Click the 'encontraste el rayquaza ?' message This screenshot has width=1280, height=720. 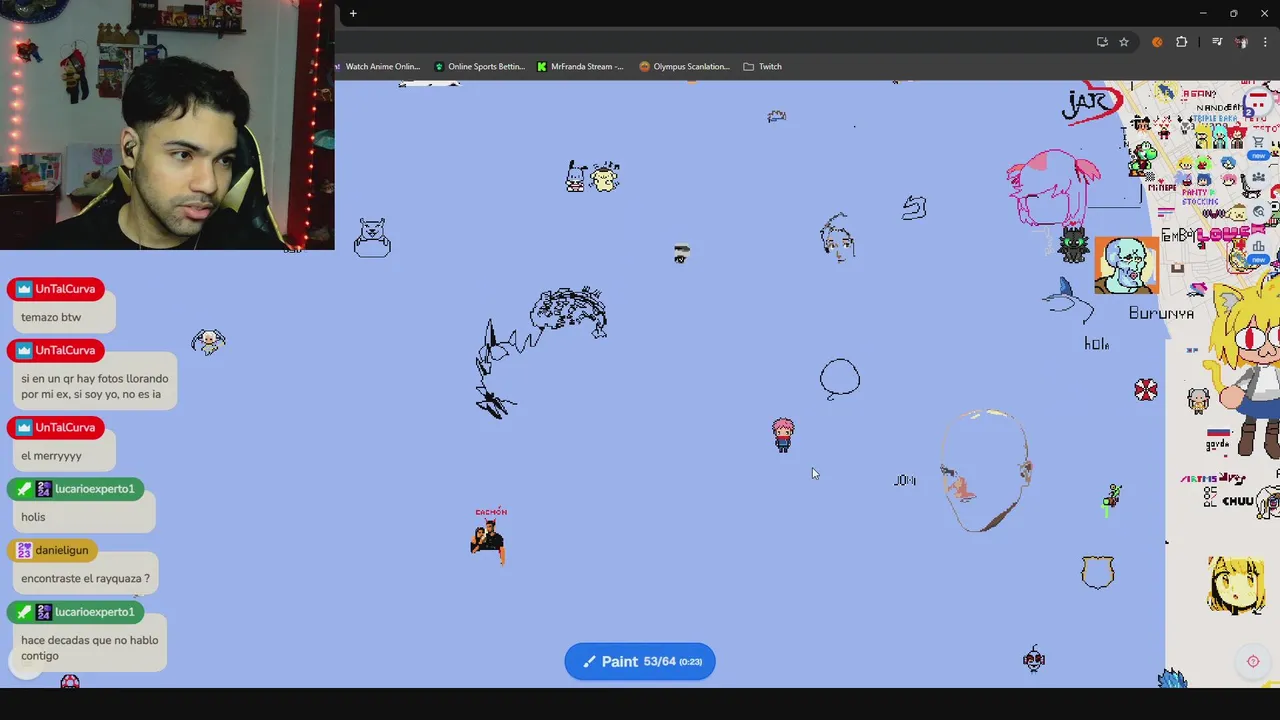pyautogui.click(x=85, y=578)
